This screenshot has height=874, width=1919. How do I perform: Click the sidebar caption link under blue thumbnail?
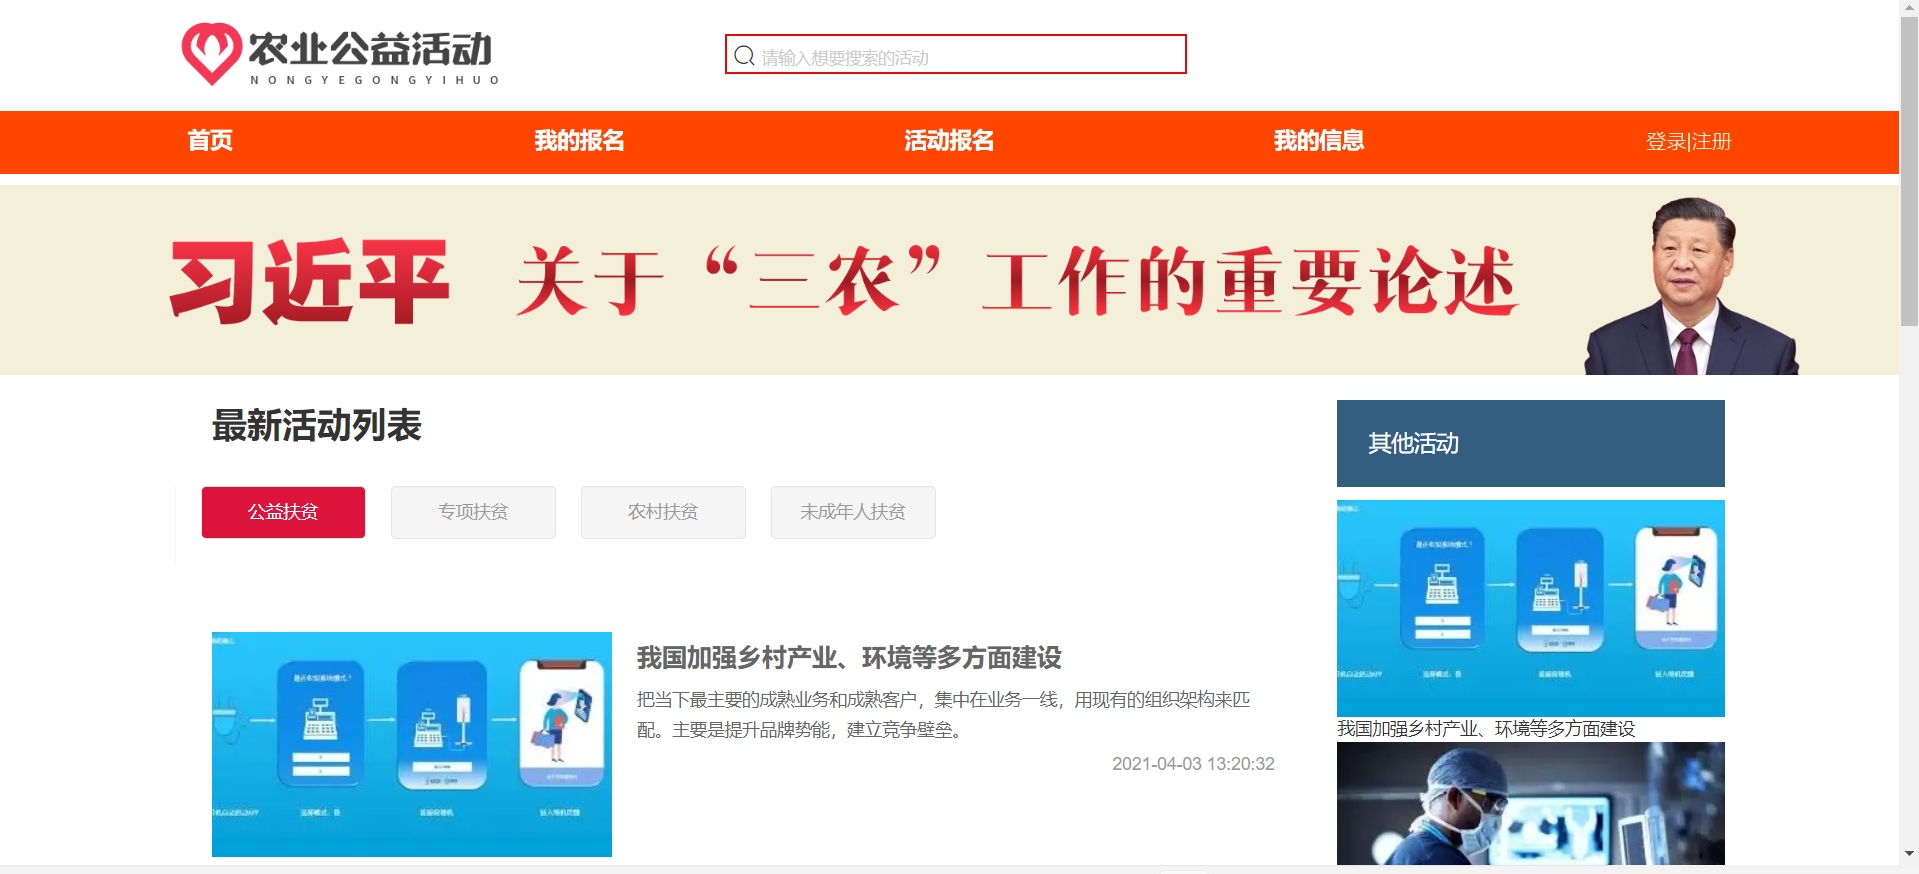pyautogui.click(x=1486, y=729)
